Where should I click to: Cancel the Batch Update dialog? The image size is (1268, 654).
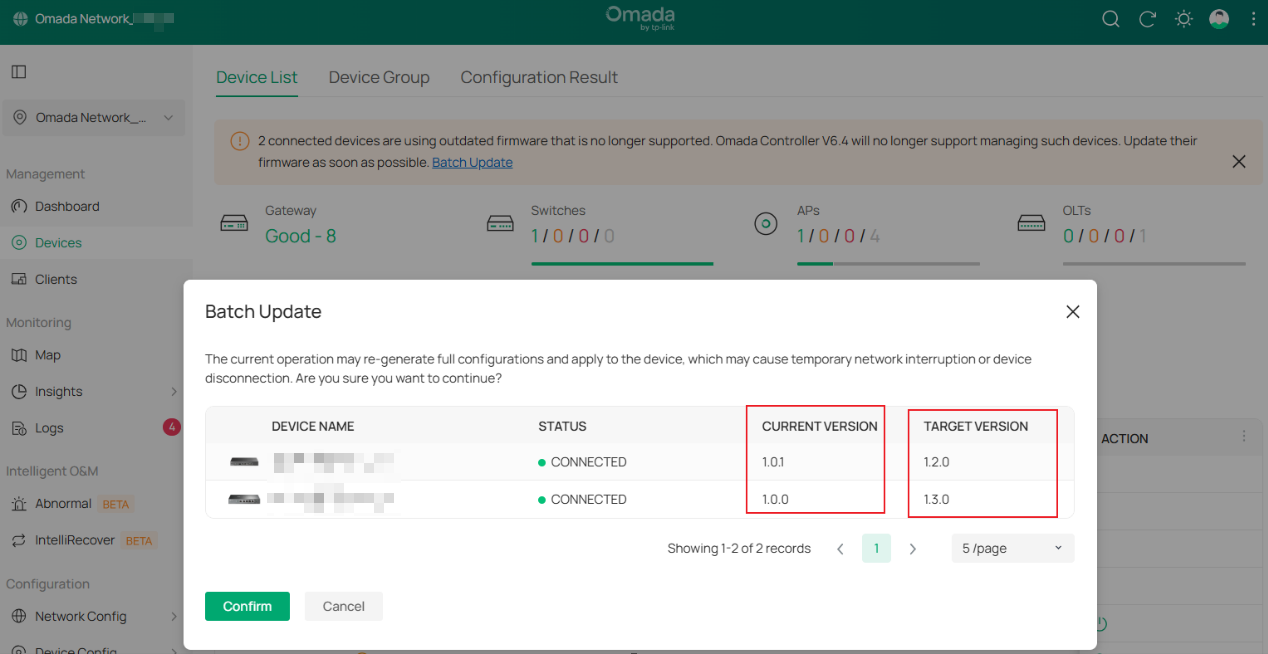tap(343, 606)
